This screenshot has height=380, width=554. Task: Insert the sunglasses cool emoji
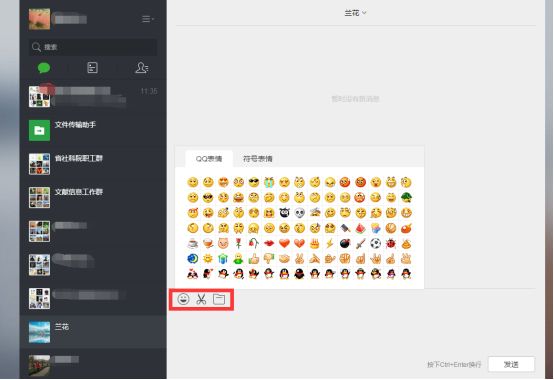coord(254,182)
